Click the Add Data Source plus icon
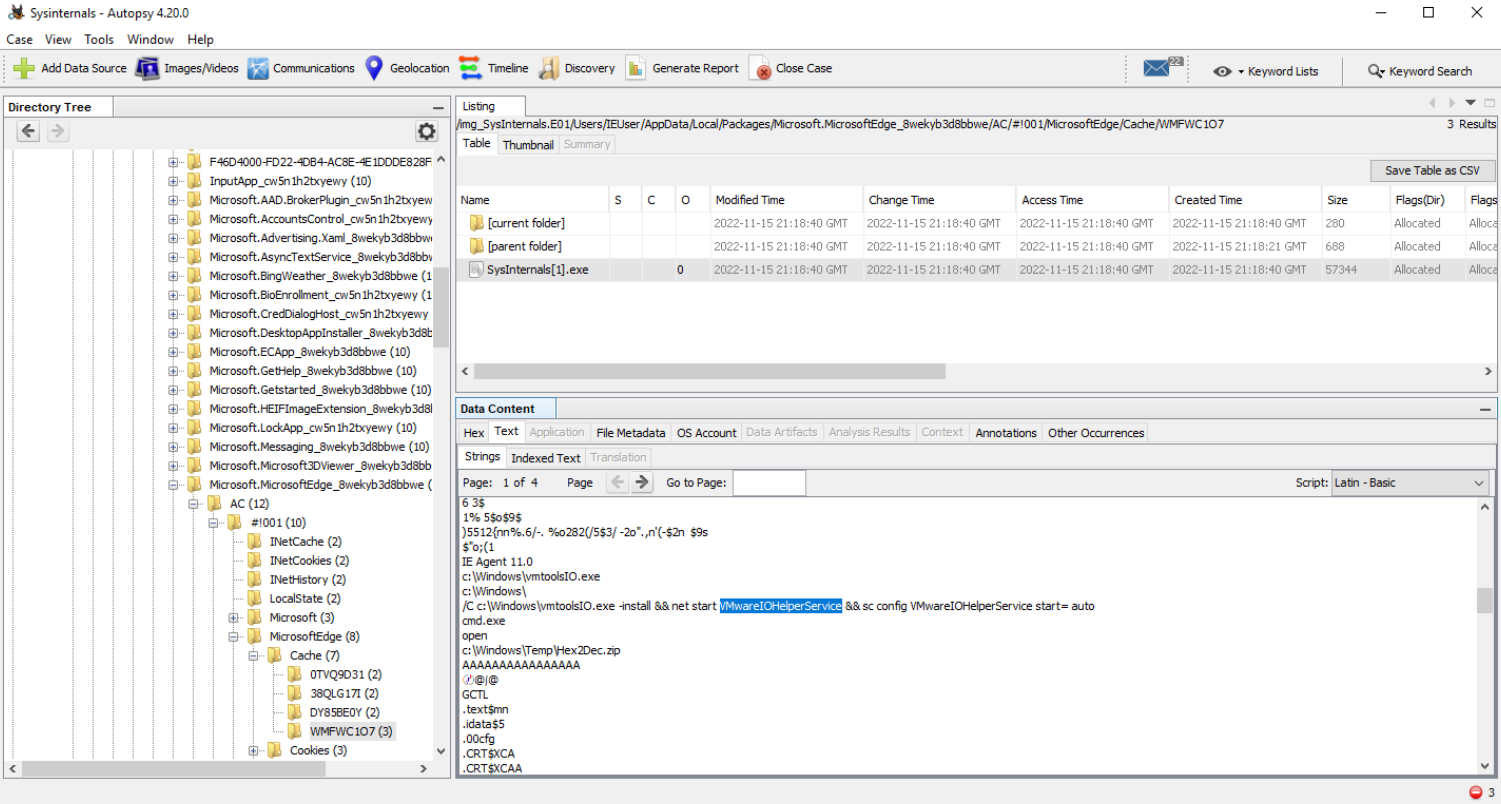Screen dimensions: 1501x804 (x=24, y=68)
